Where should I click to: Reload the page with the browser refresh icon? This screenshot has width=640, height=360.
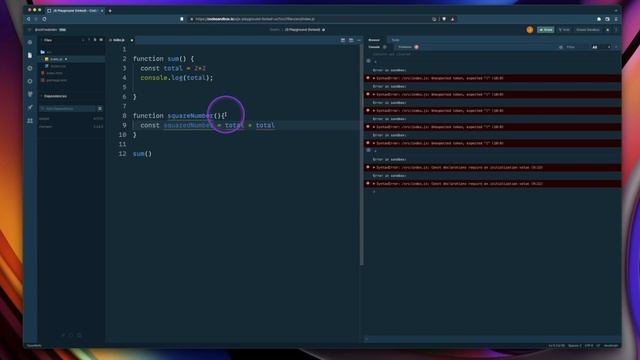click(x=44, y=19)
